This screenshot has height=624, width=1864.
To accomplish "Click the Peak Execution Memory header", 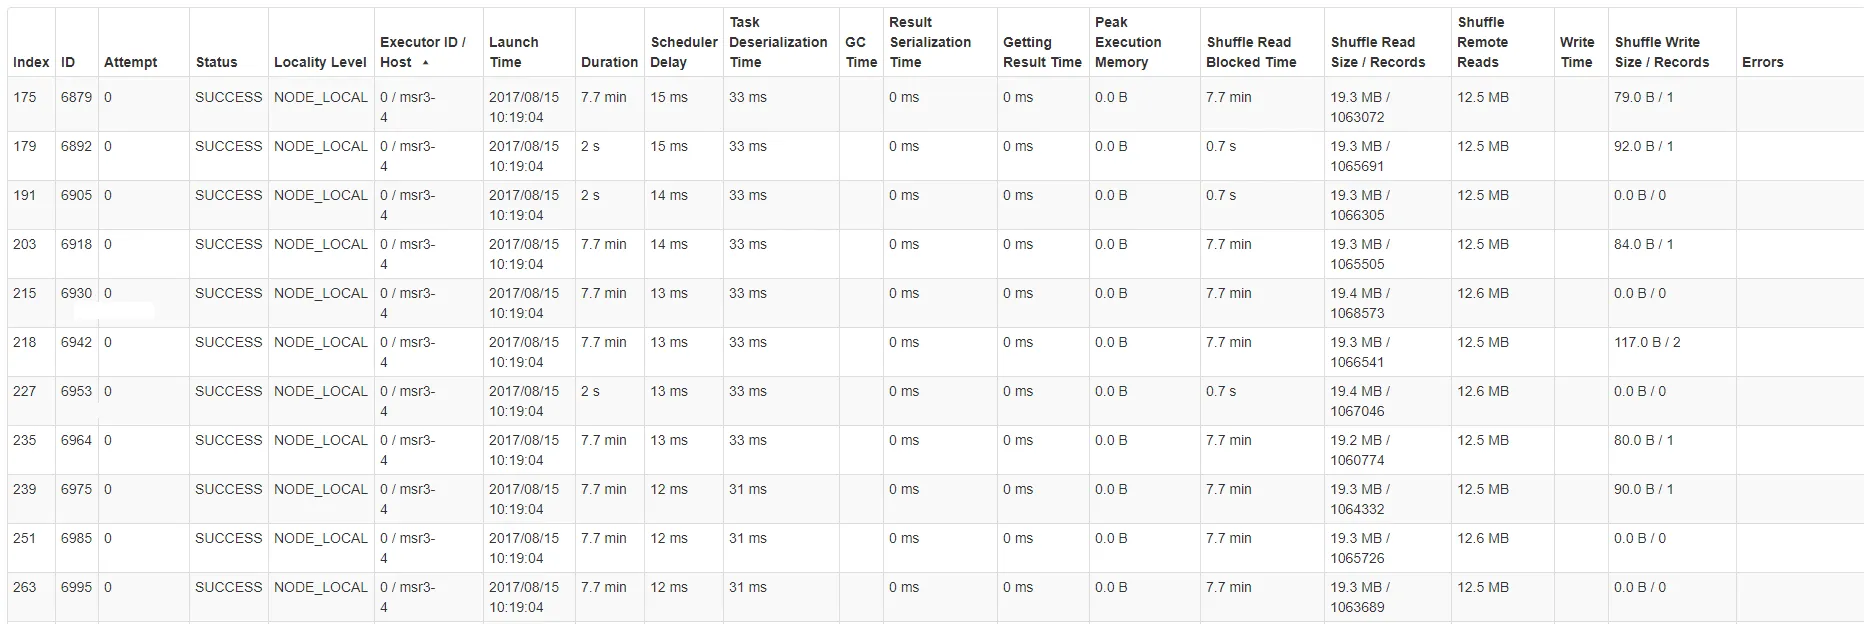I will point(1128,42).
